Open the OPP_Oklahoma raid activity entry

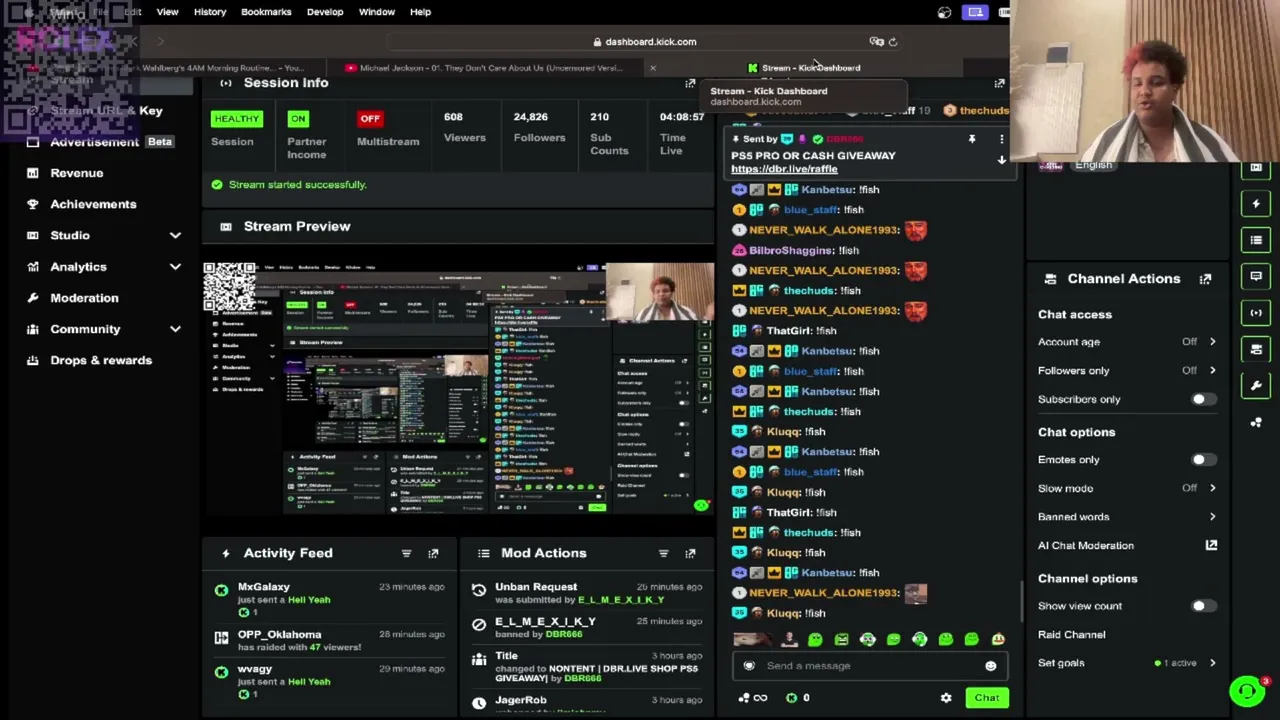329,640
